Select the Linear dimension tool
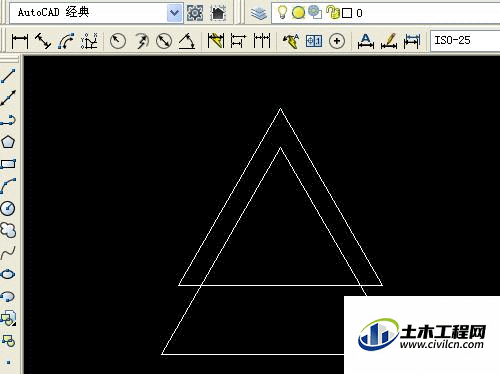 coord(20,41)
